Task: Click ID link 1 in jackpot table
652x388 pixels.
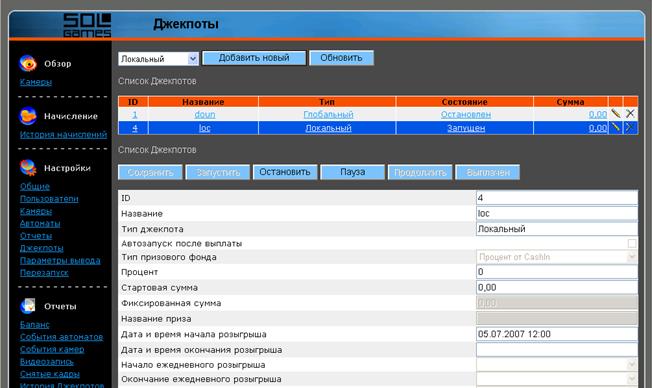Action: tap(135, 114)
